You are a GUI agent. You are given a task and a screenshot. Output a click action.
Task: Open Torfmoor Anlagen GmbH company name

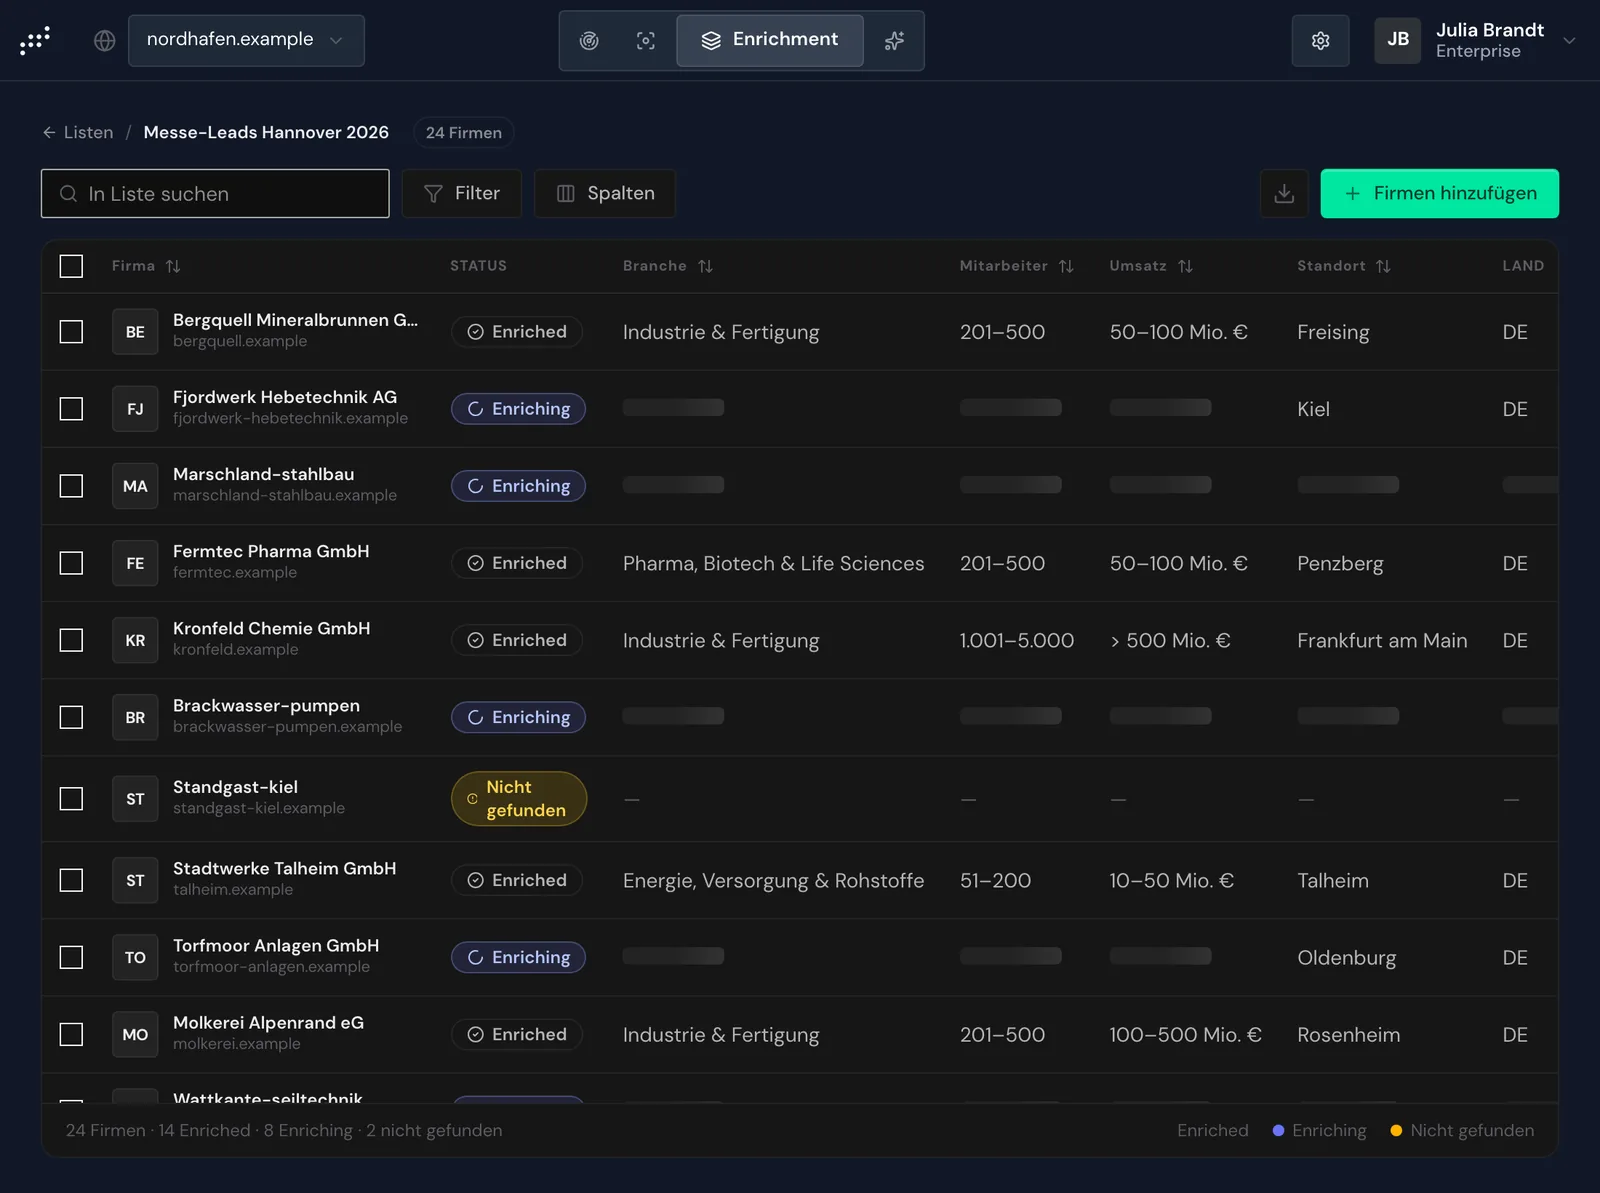276,946
